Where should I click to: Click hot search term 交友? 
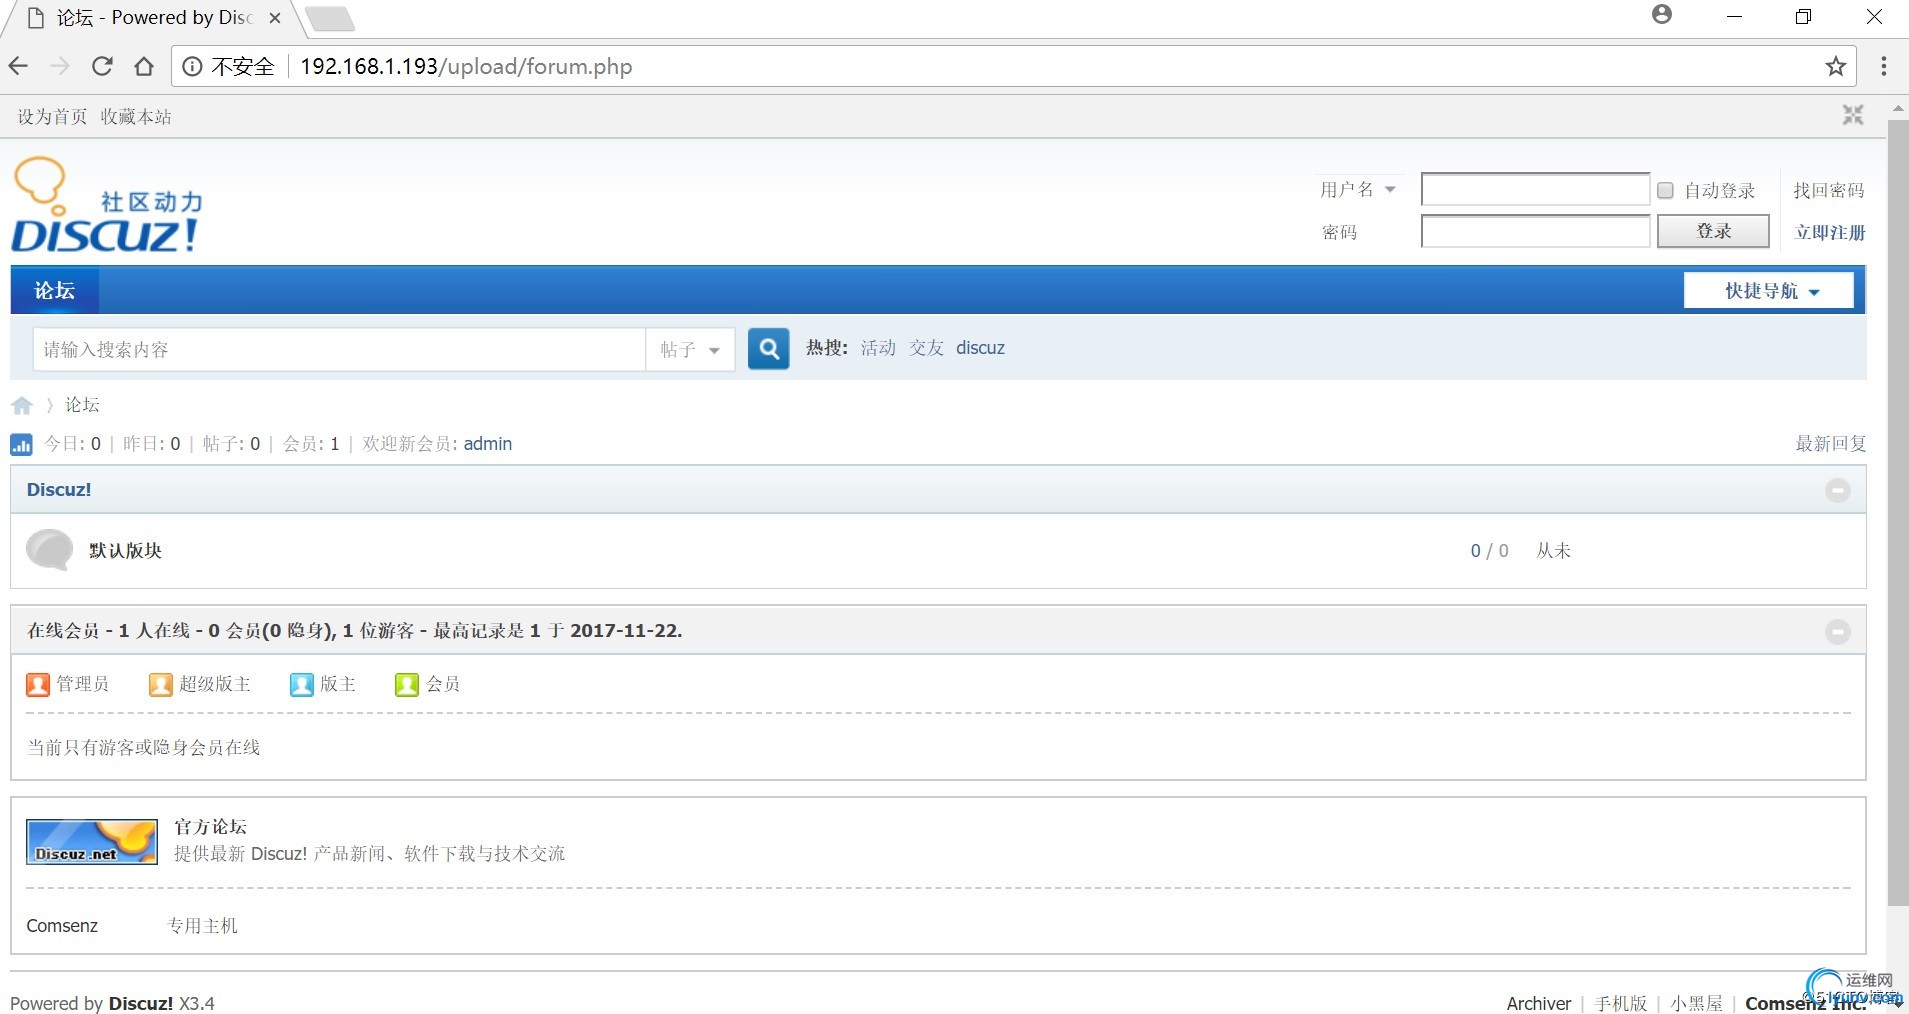click(x=926, y=348)
